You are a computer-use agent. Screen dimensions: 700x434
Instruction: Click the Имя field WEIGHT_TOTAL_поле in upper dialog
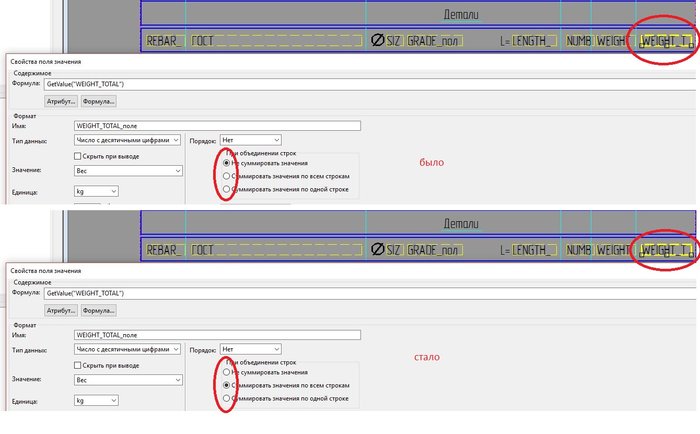[217, 126]
